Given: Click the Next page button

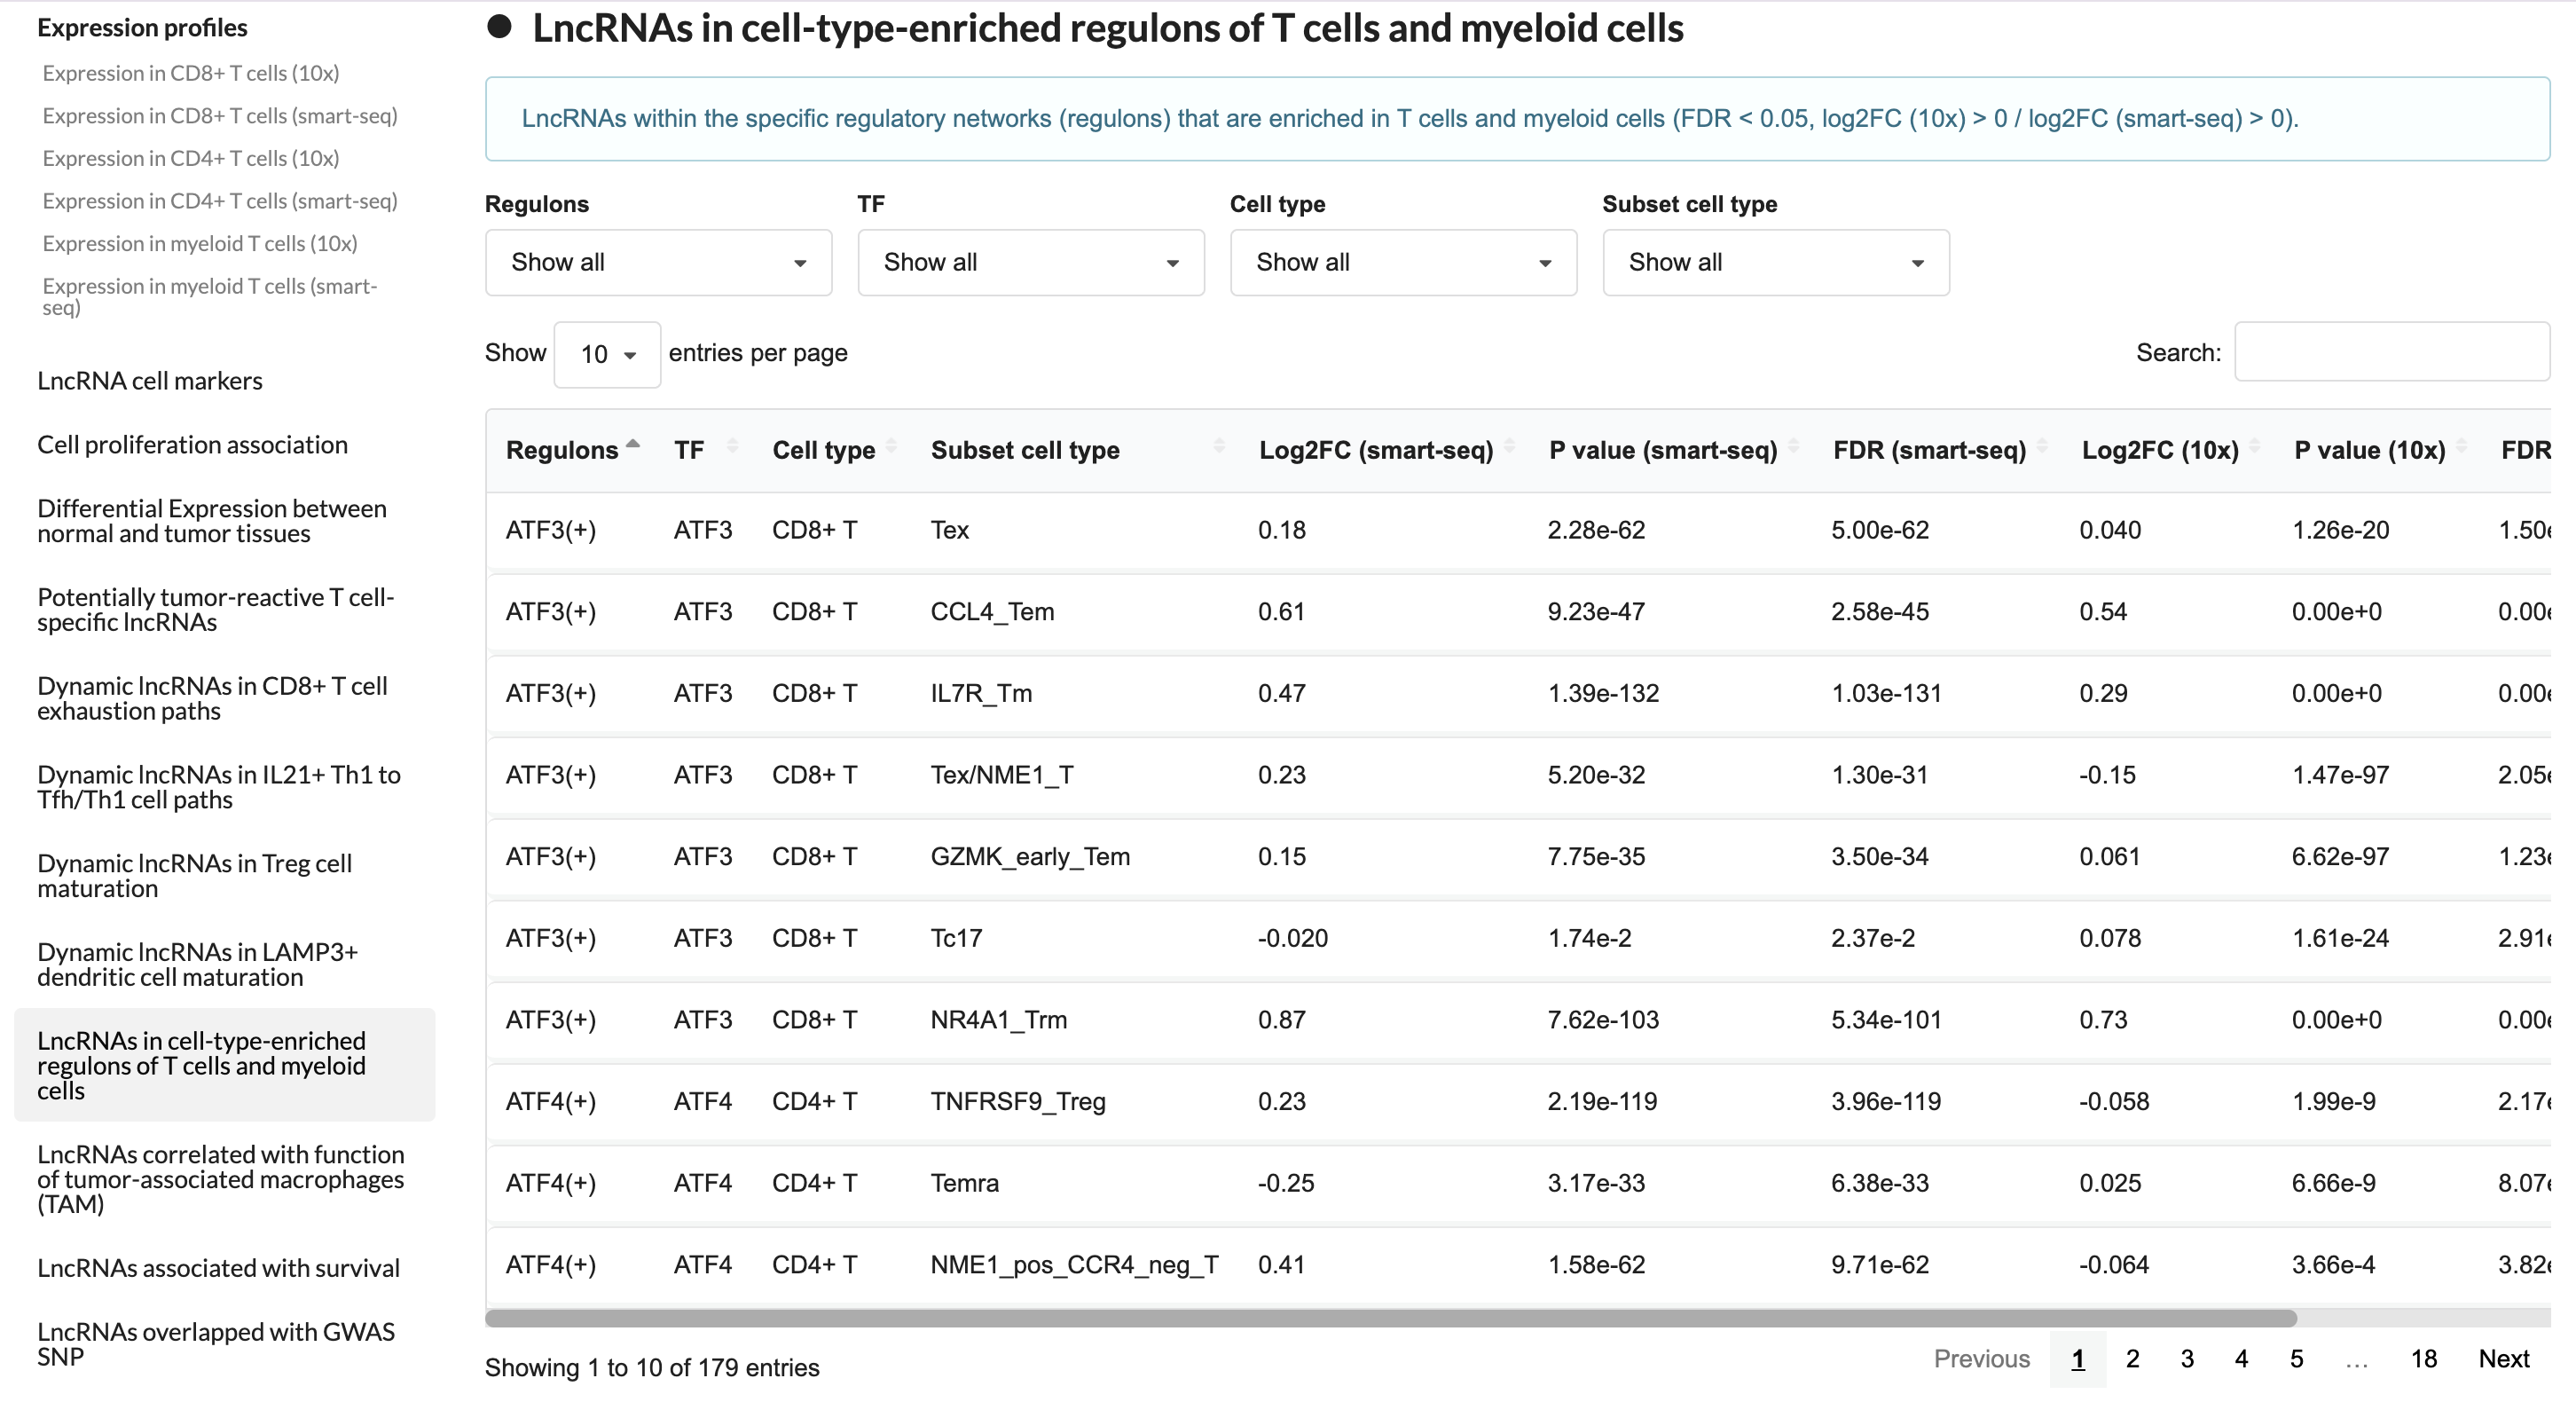Looking at the screenshot, I should [2503, 1359].
